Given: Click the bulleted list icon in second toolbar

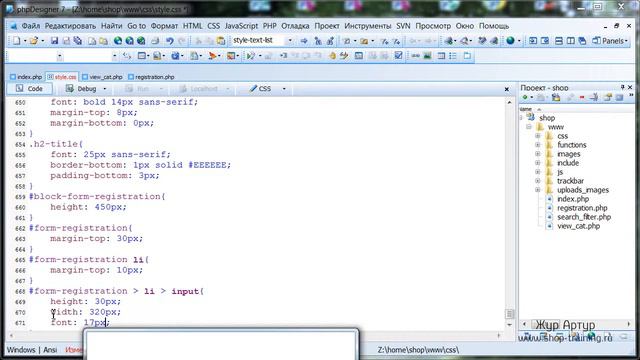Looking at the screenshot, I should pos(453,56).
